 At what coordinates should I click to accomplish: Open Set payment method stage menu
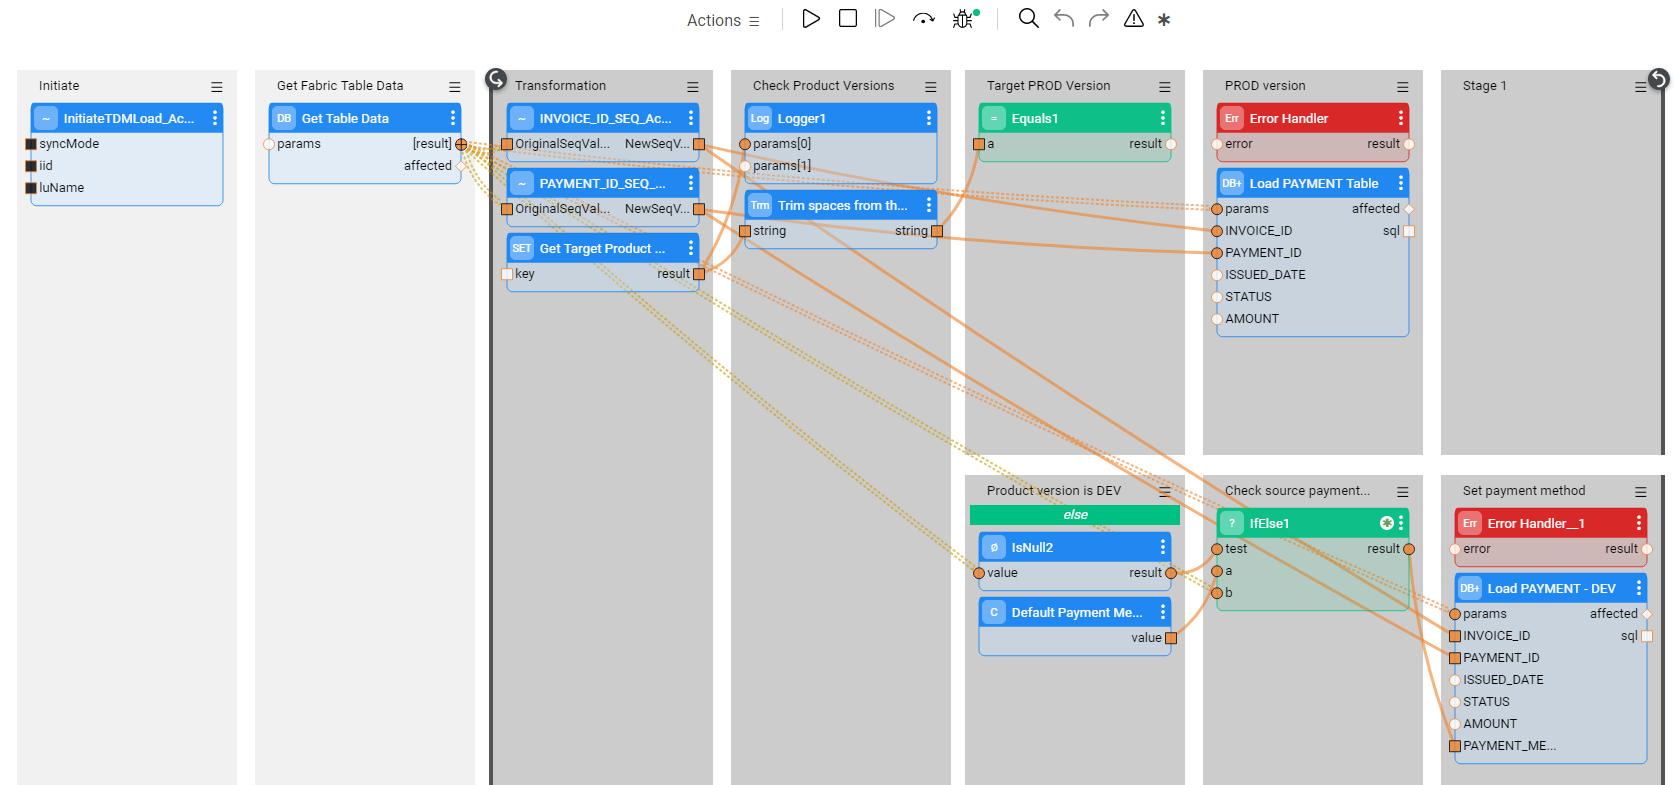pyautogui.click(x=1641, y=492)
